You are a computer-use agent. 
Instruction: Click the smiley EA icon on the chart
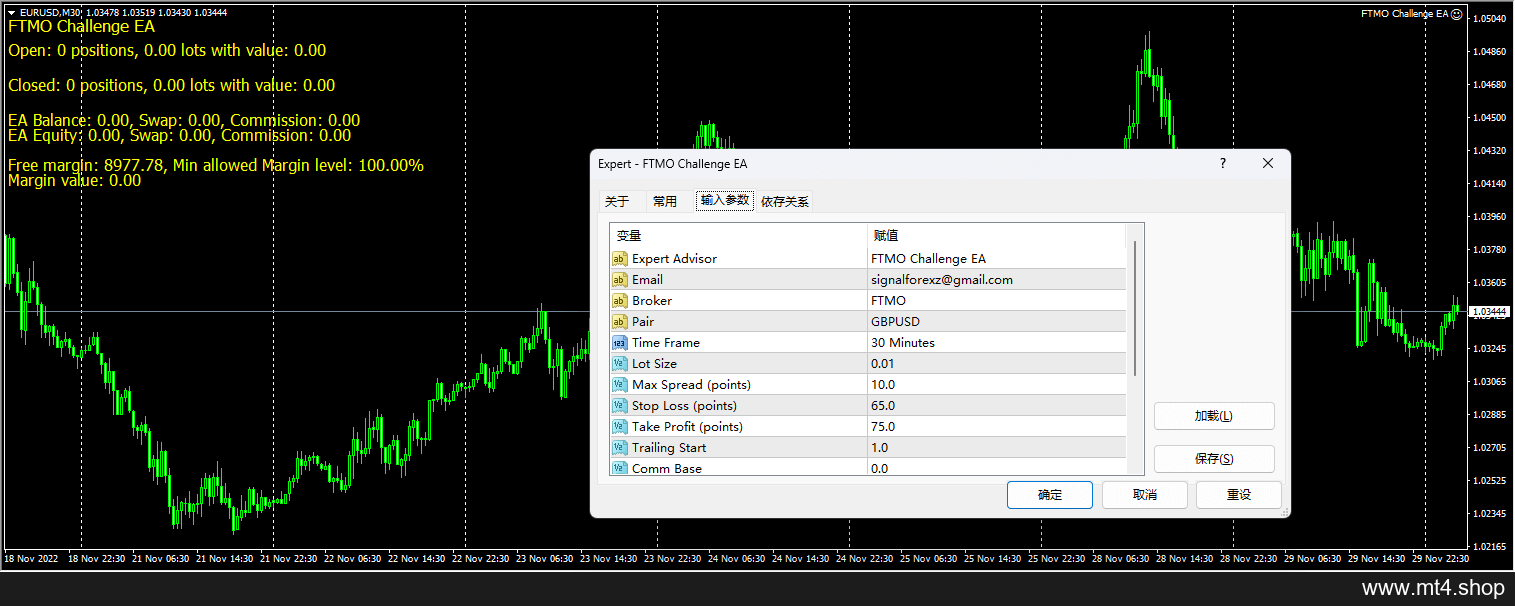(1457, 14)
